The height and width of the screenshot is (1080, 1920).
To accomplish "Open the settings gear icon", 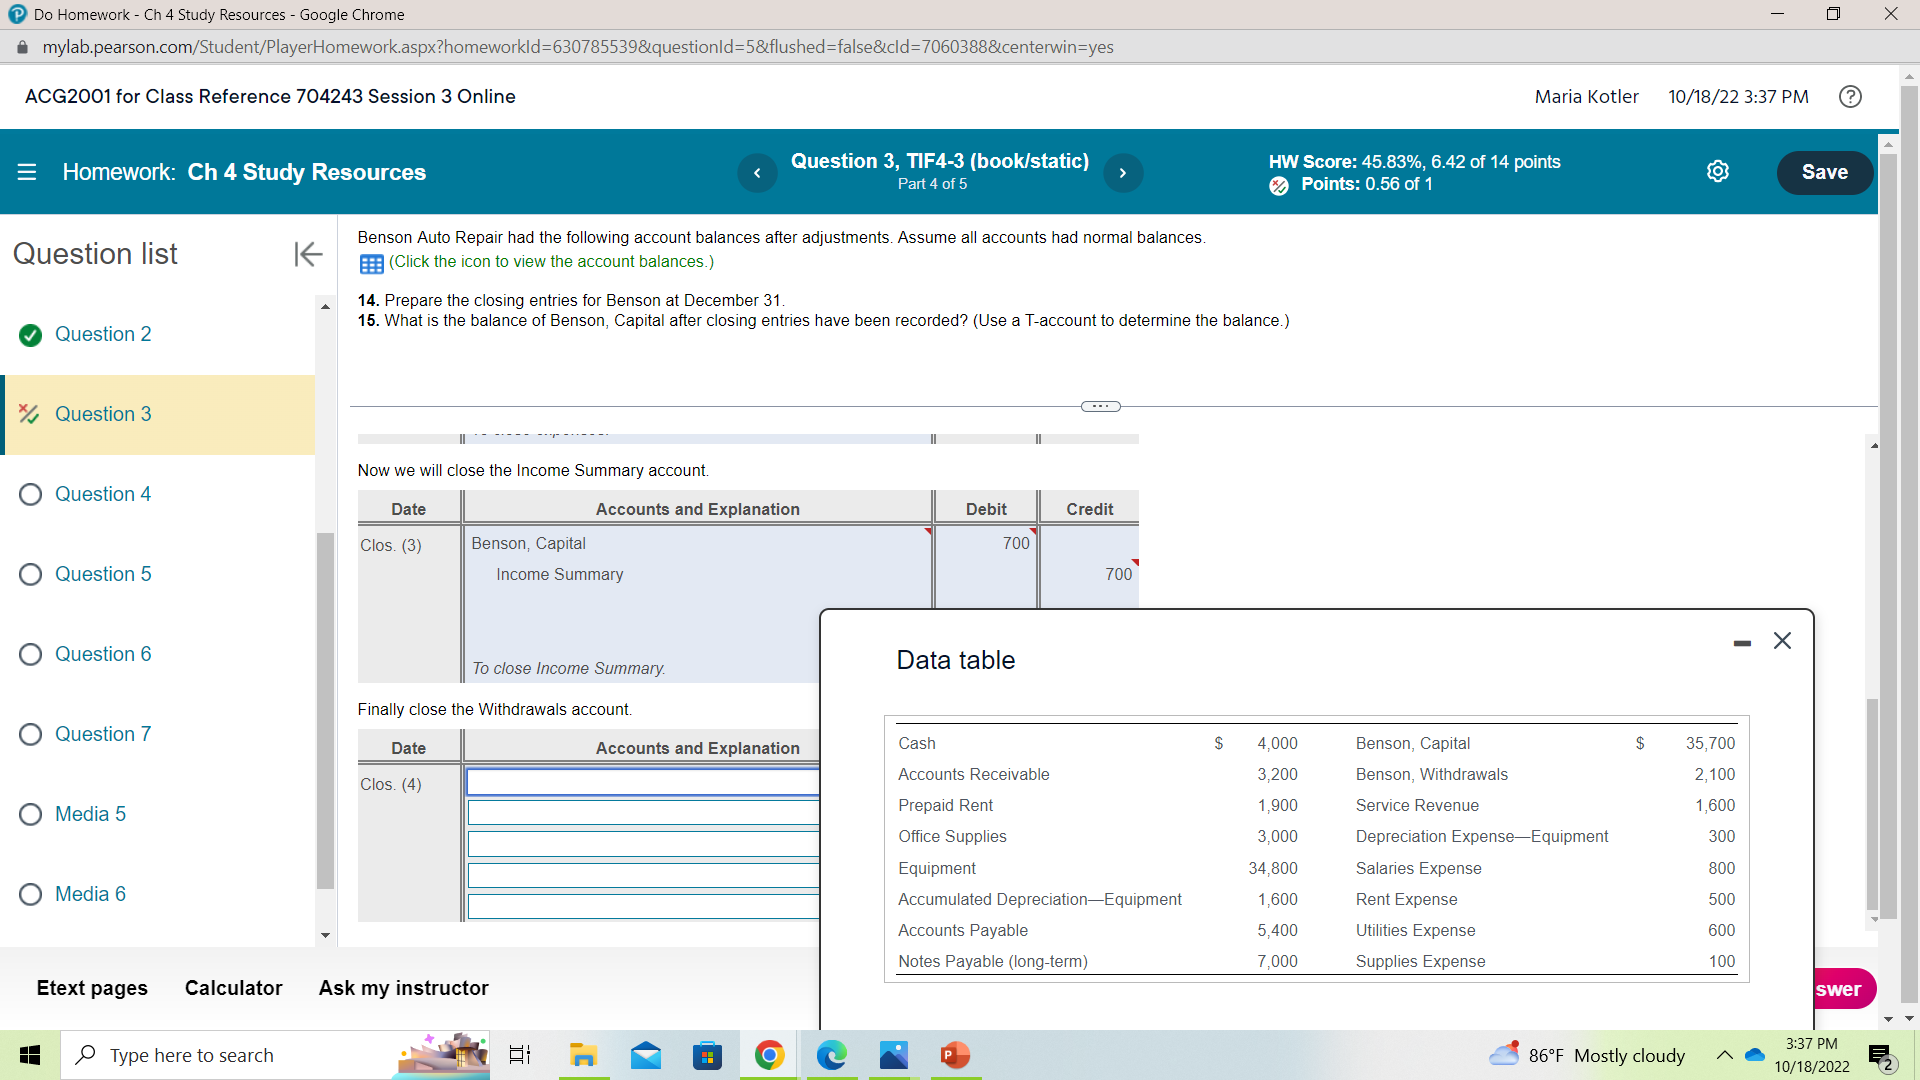I will (1717, 172).
